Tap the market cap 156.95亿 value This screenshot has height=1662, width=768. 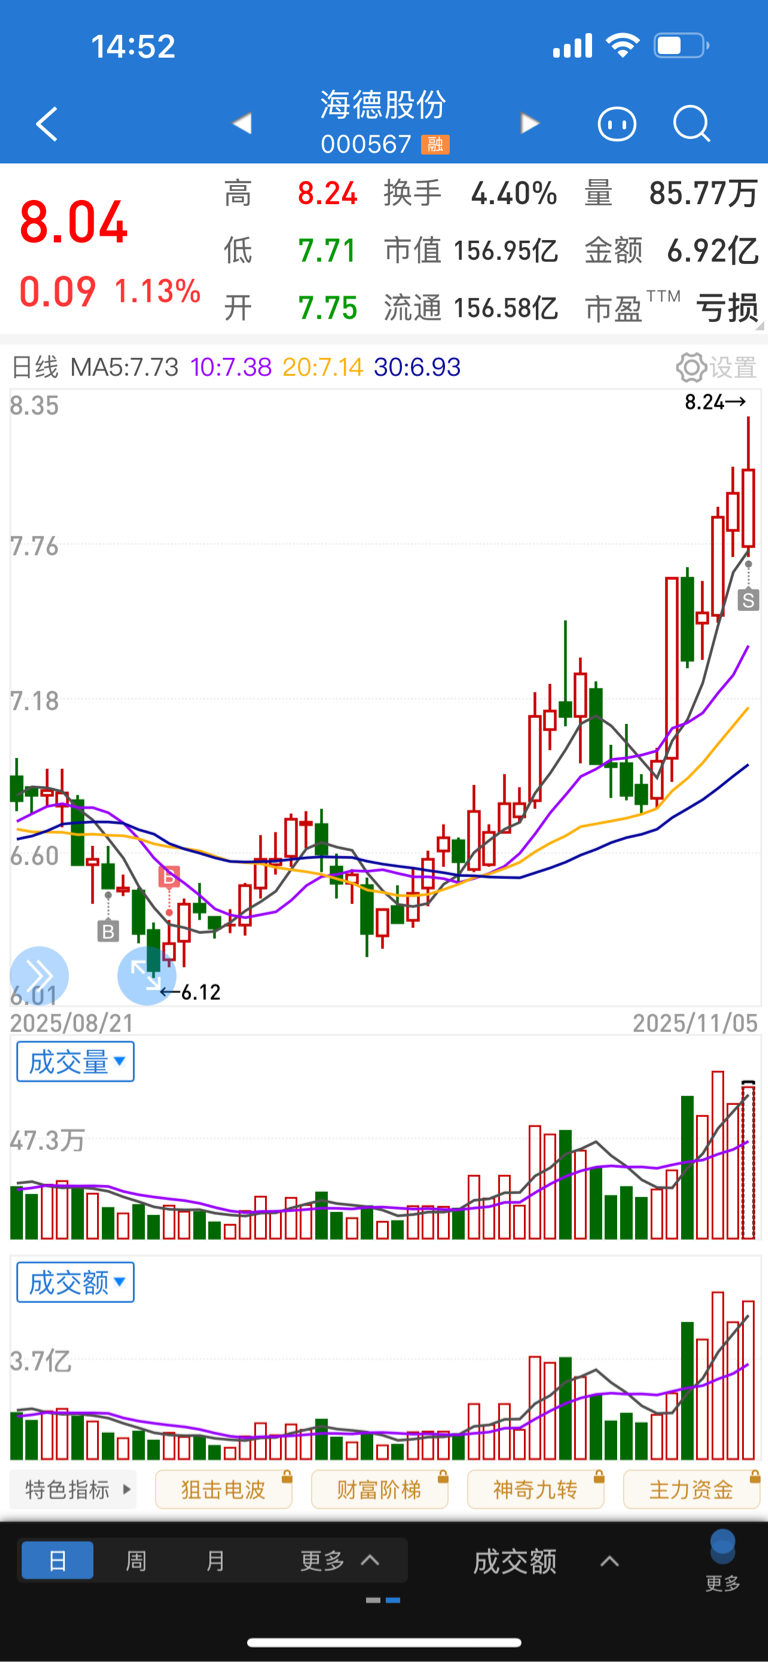tap(506, 250)
